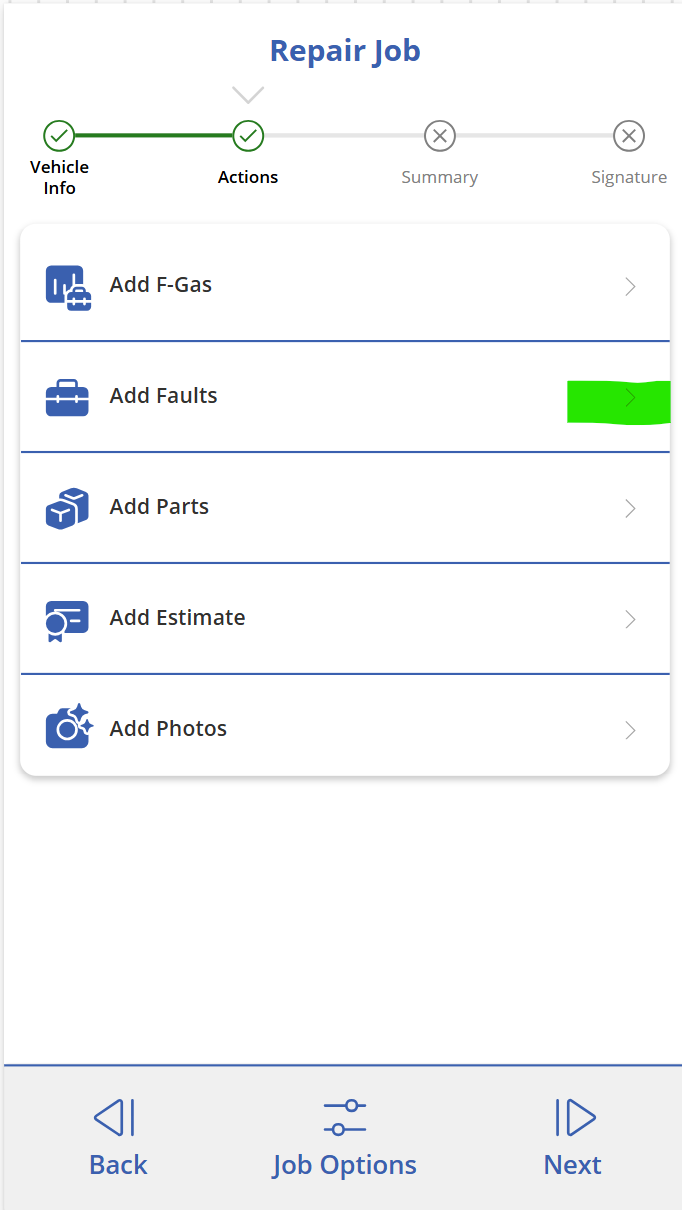The height and width of the screenshot is (1210, 682).
Task: Click the Repair Job heading
Action: point(345,51)
